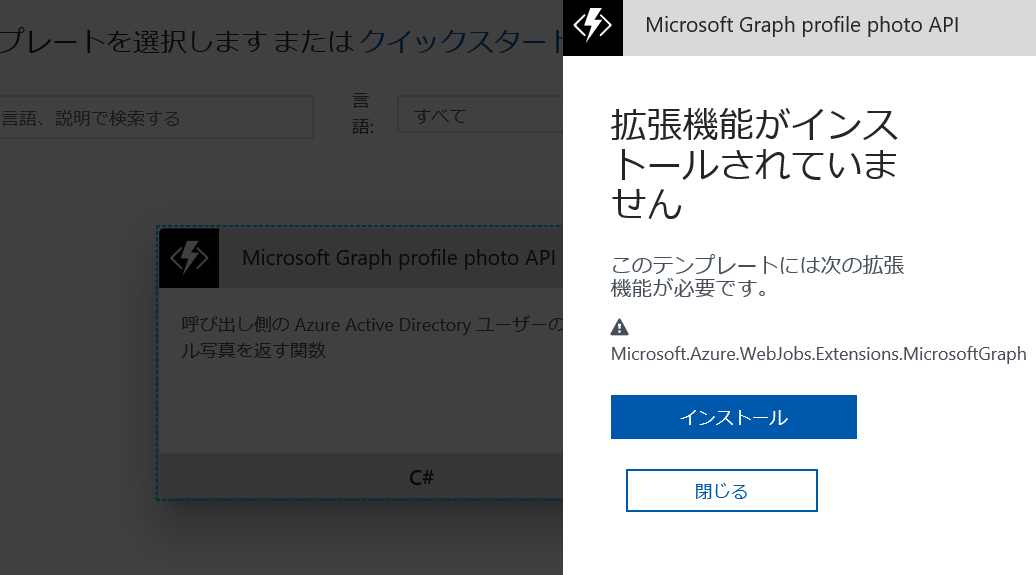
Task: Click the function icon on the template card
Action: (189, 258)
